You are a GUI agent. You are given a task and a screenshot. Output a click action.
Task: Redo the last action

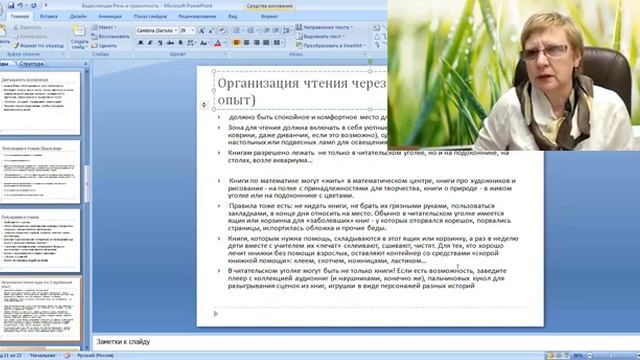pyautogui.click(x=33, y=5)
